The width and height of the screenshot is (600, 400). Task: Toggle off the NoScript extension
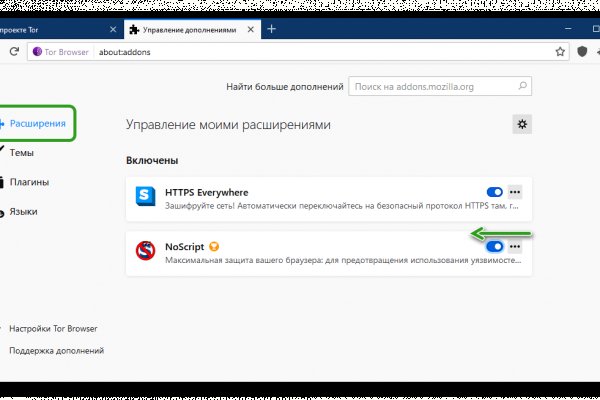[x=494, y=246]
